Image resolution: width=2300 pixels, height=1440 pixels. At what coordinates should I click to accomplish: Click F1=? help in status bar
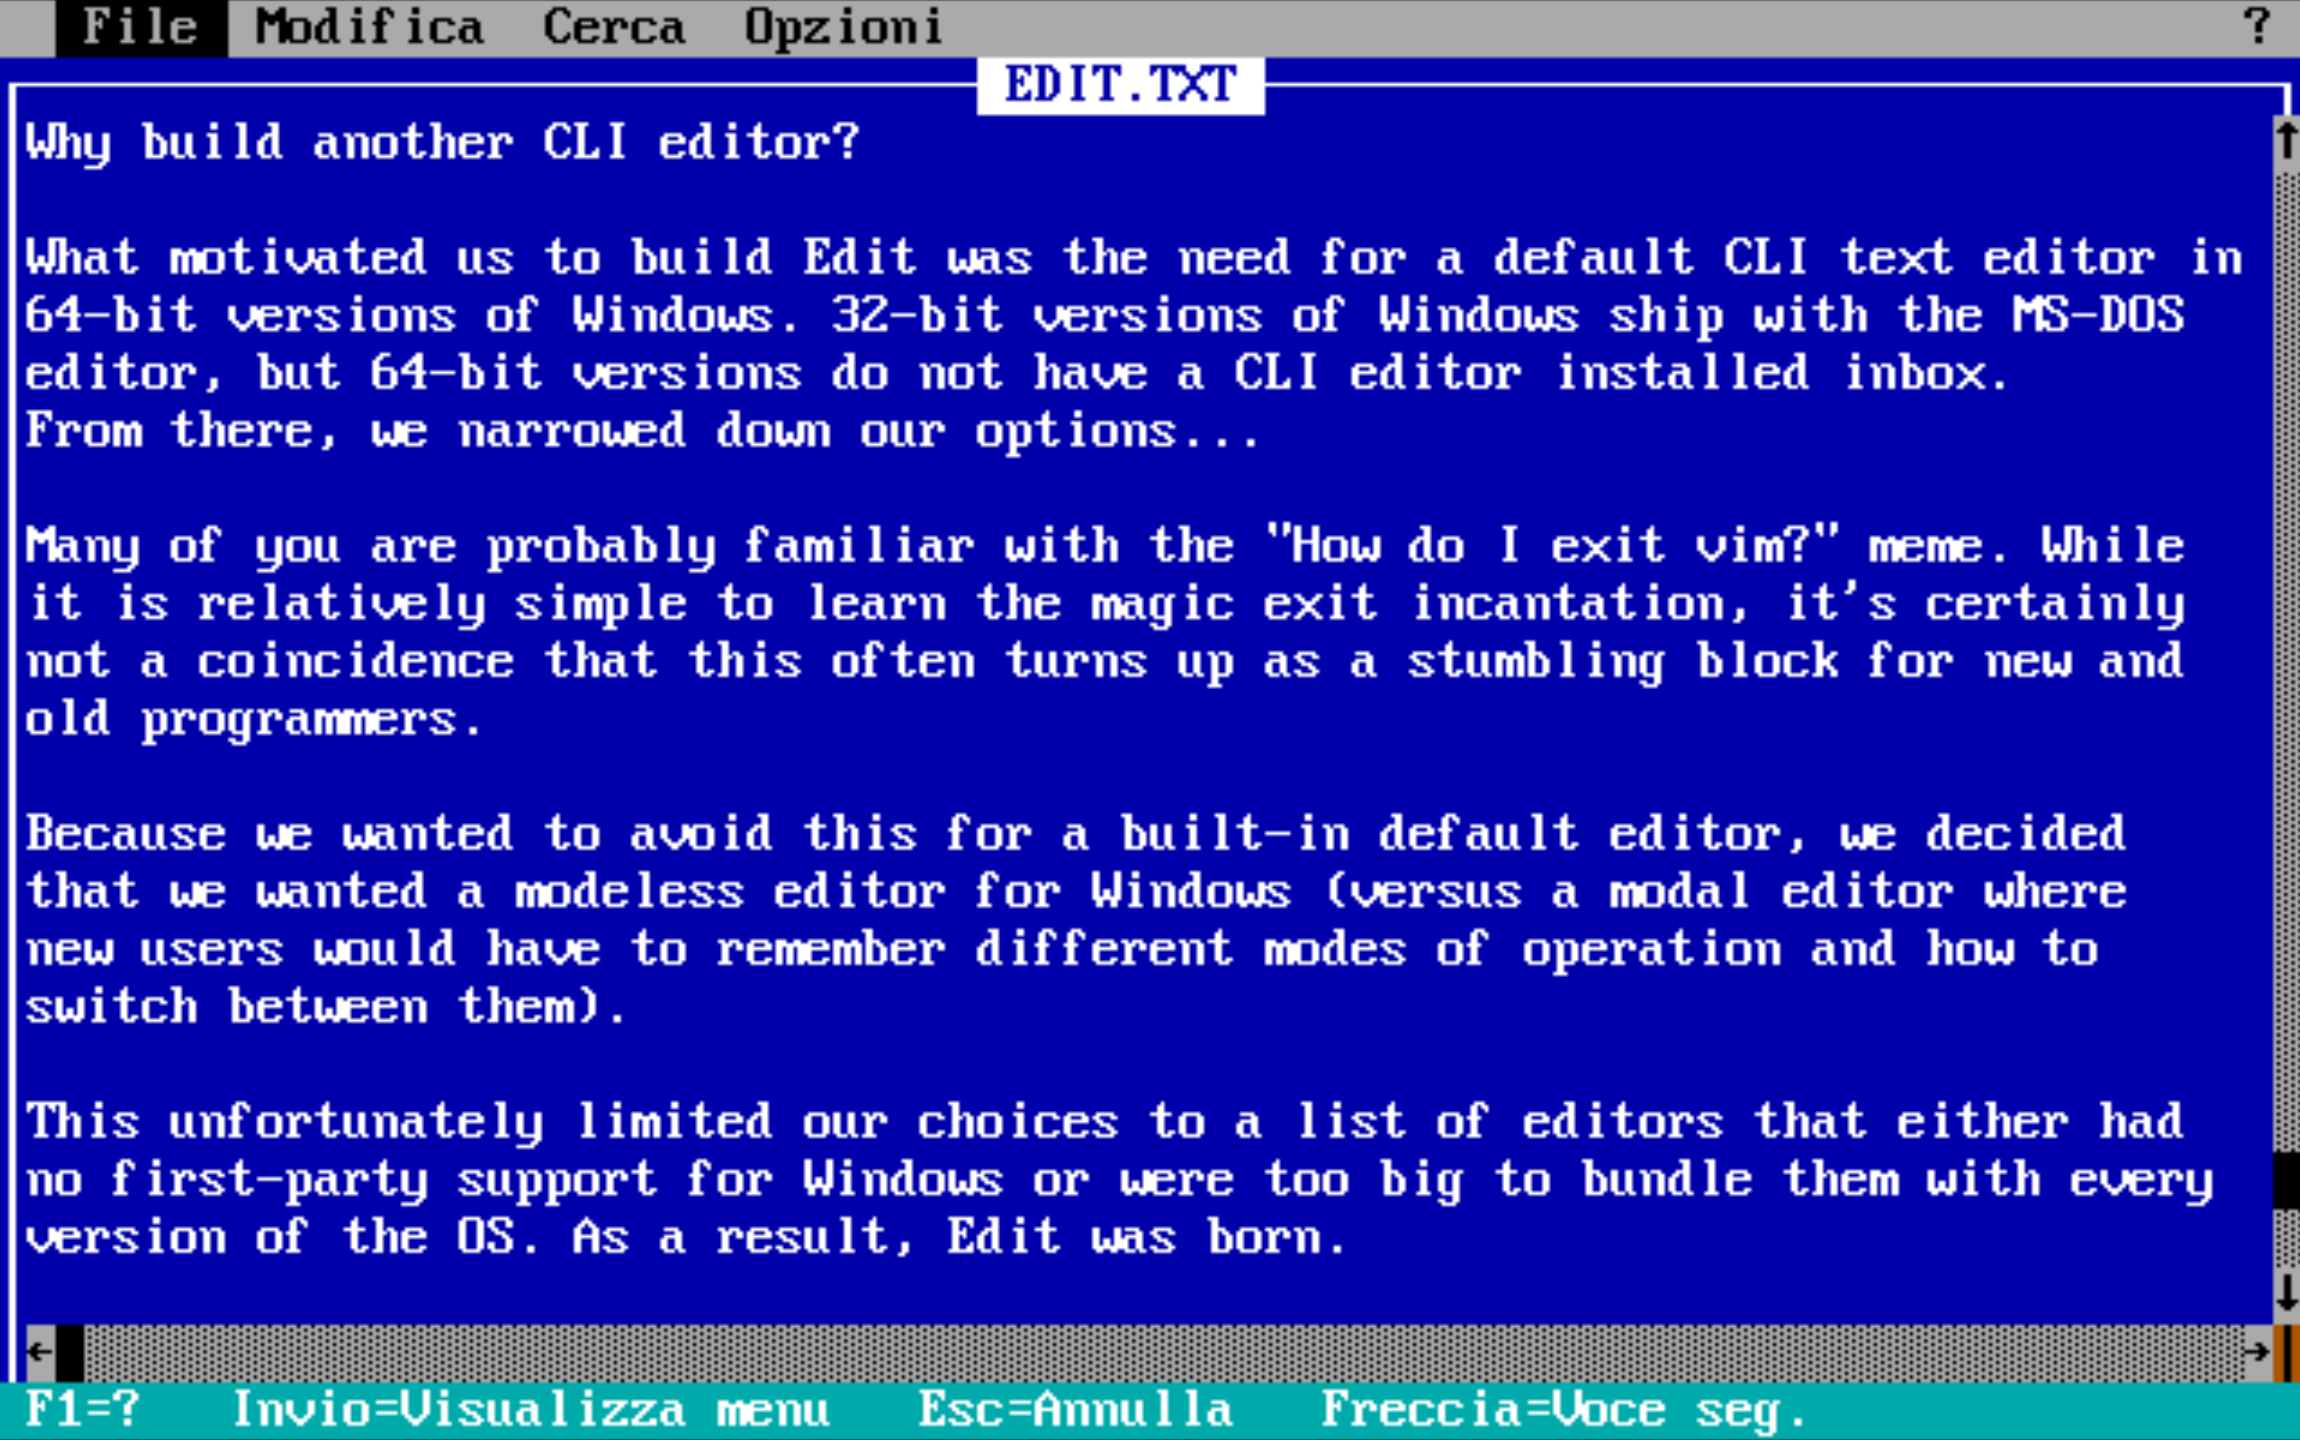pos(83,1410)
